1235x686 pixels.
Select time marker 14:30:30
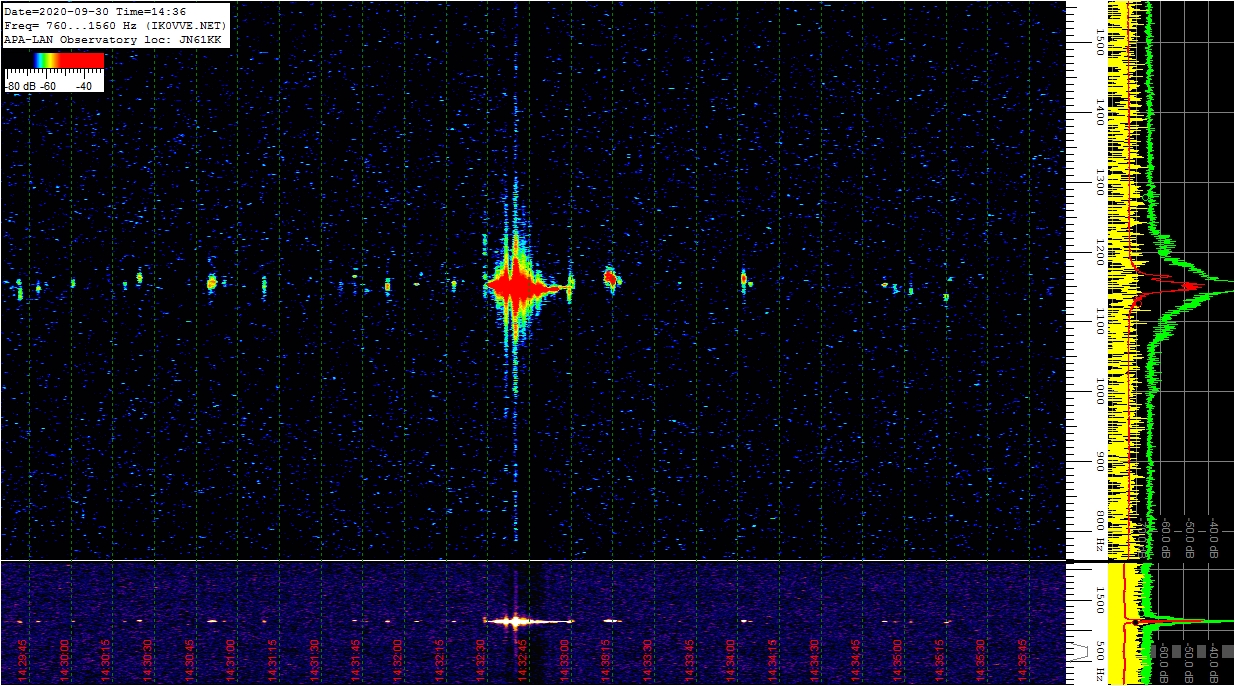point(148,662)
